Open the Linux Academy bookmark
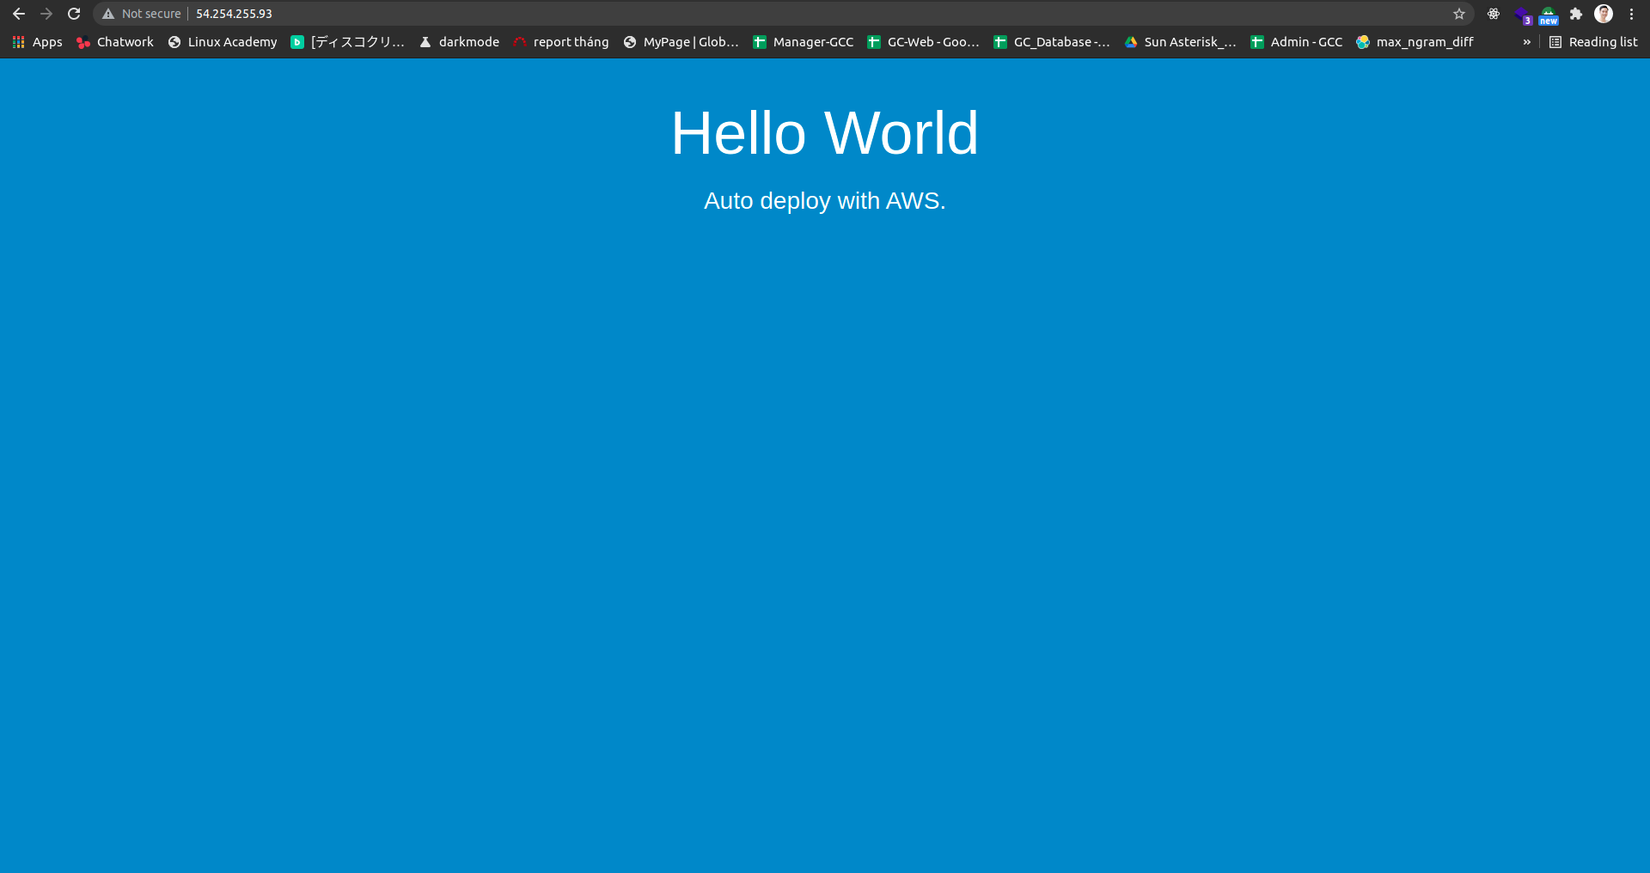 222,42
